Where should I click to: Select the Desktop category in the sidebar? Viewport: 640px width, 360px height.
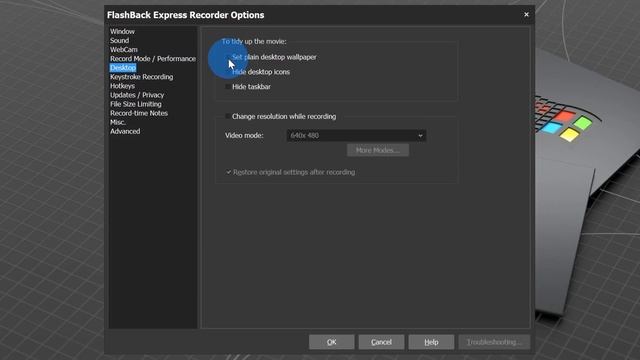click(123, 68)
